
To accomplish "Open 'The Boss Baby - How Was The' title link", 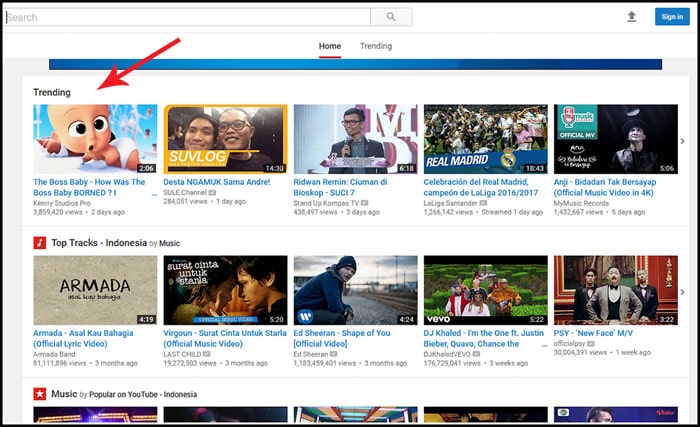I will point(89,188).
